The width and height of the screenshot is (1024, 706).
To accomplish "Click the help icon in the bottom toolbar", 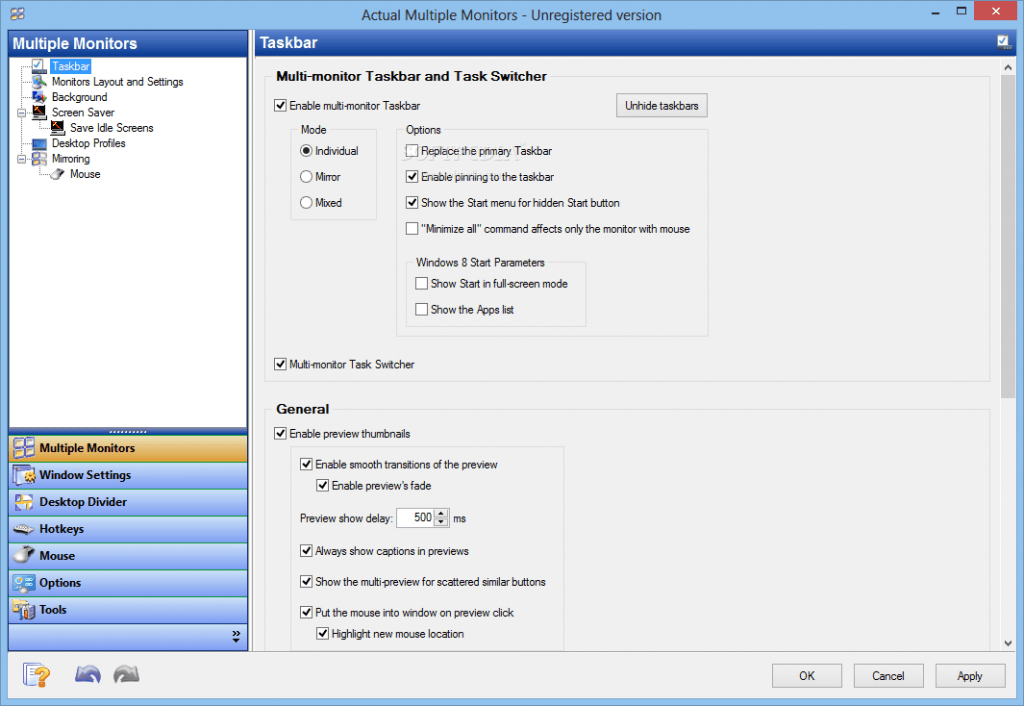I will click(x=36, y=674).
